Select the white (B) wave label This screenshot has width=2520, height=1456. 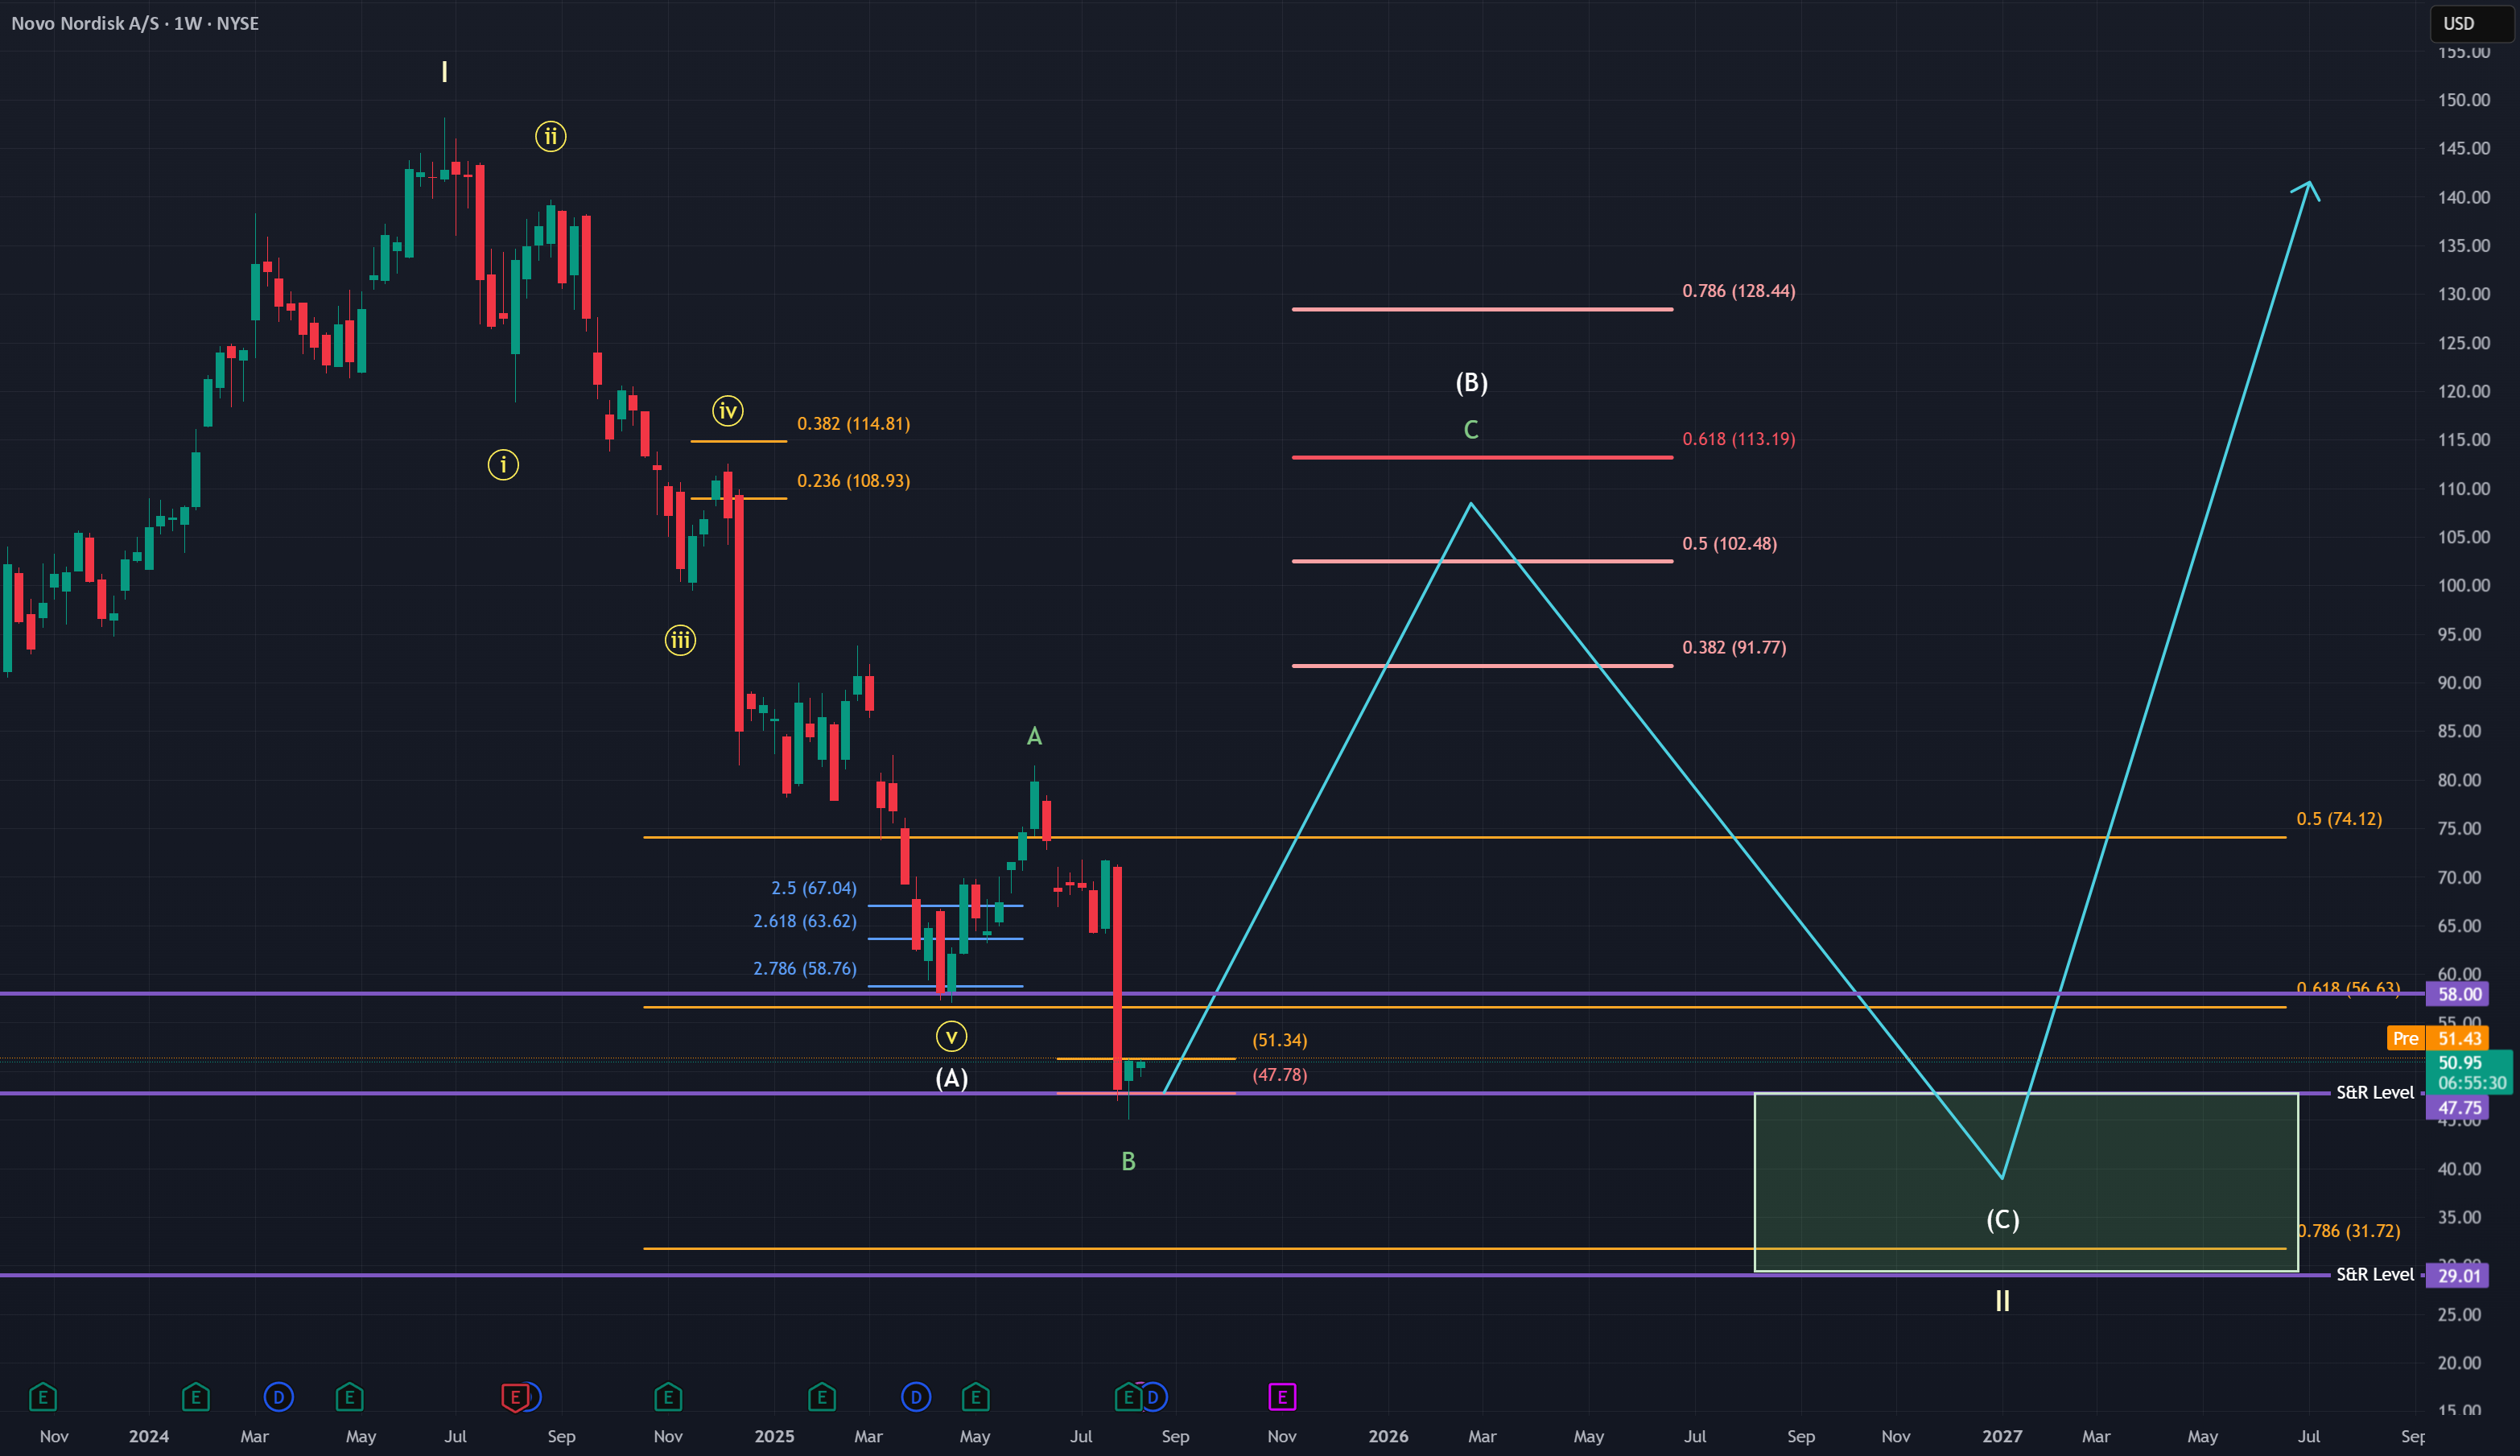click(x=1471, y=382)
